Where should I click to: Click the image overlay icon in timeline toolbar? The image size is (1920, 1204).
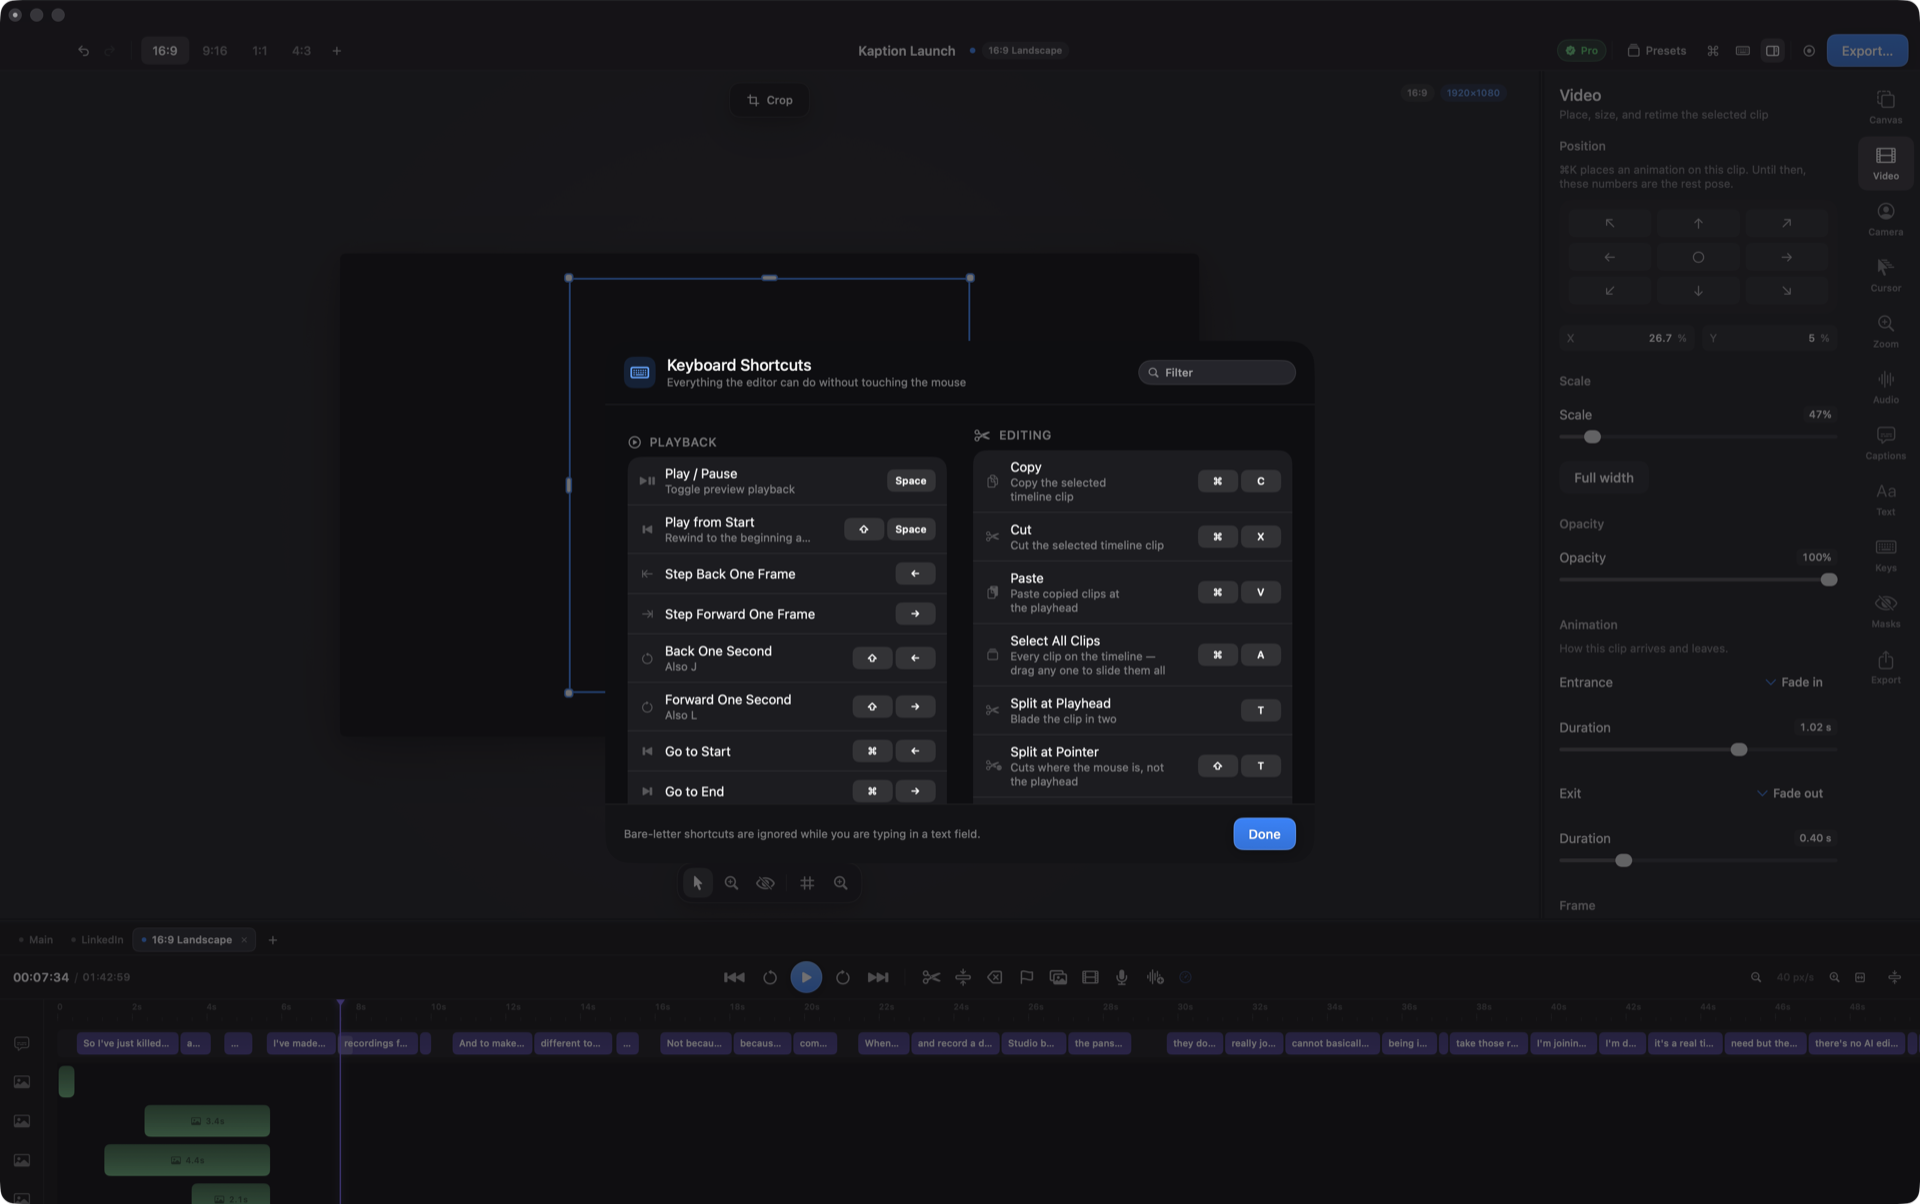[1058, 977]
